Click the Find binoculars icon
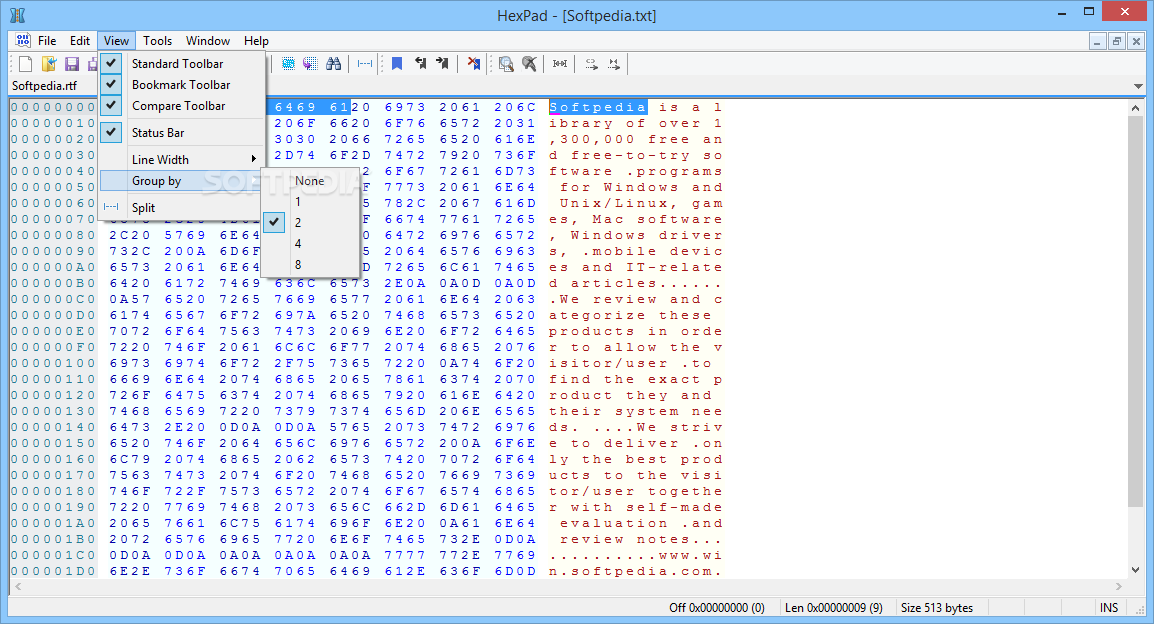 [333, 64]
